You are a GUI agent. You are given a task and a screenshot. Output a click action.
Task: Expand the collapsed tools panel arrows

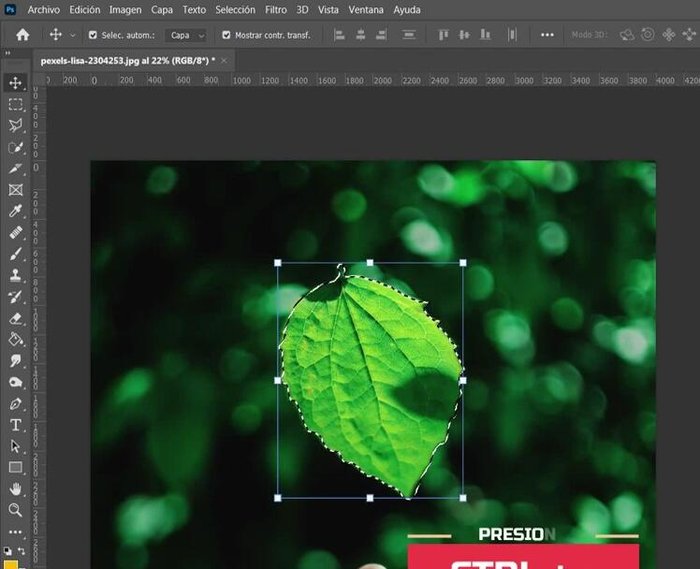tap(8, 53)
